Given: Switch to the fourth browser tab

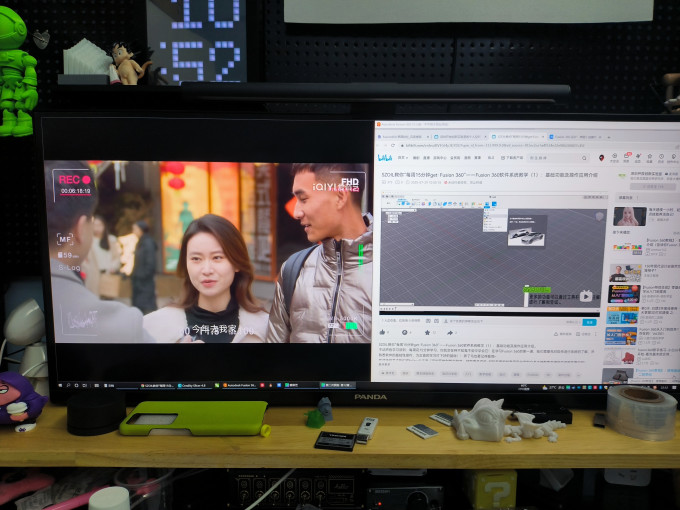Looking at the screenshot, I should pos(576,137).
